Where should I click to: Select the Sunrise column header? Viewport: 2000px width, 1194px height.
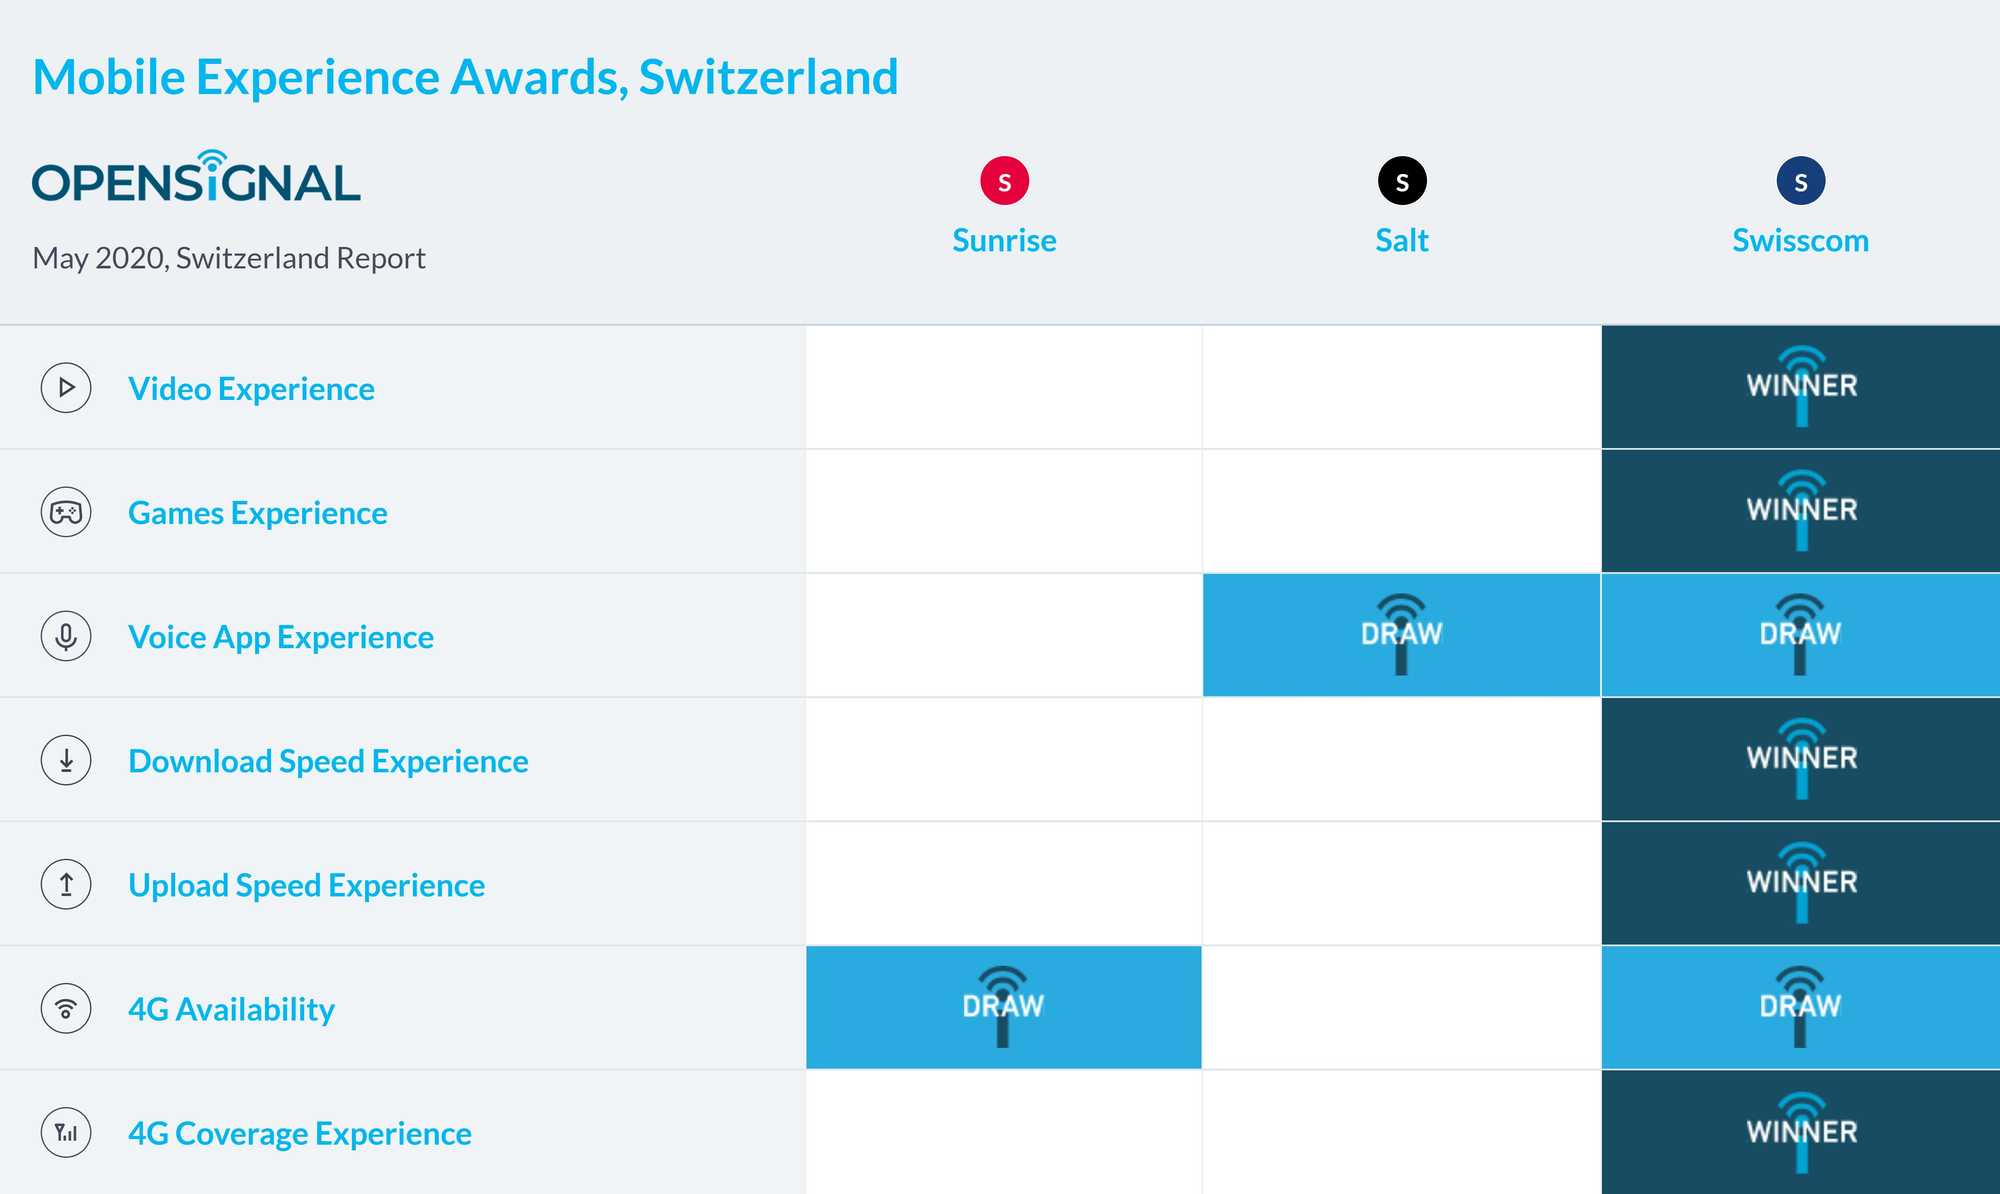click(1004, 240)
